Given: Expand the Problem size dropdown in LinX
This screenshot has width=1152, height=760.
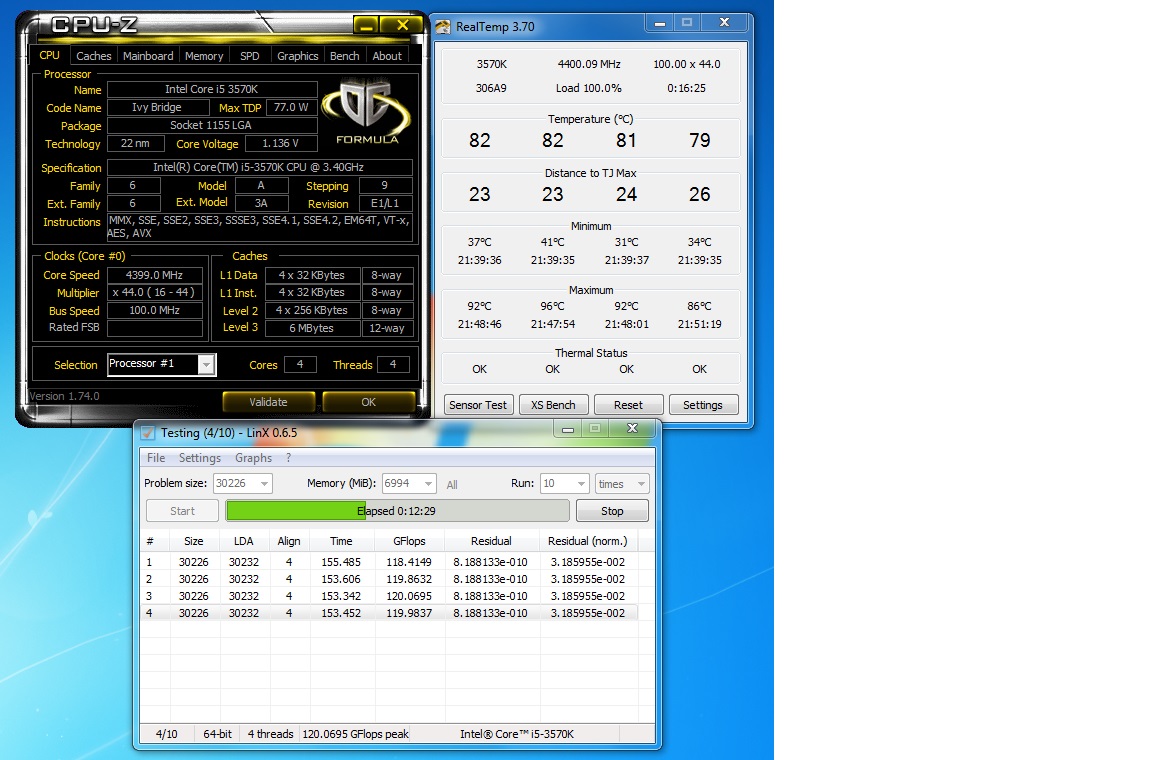Looking at the screenshot, I should pyautogui.click(x=264, y=484).
